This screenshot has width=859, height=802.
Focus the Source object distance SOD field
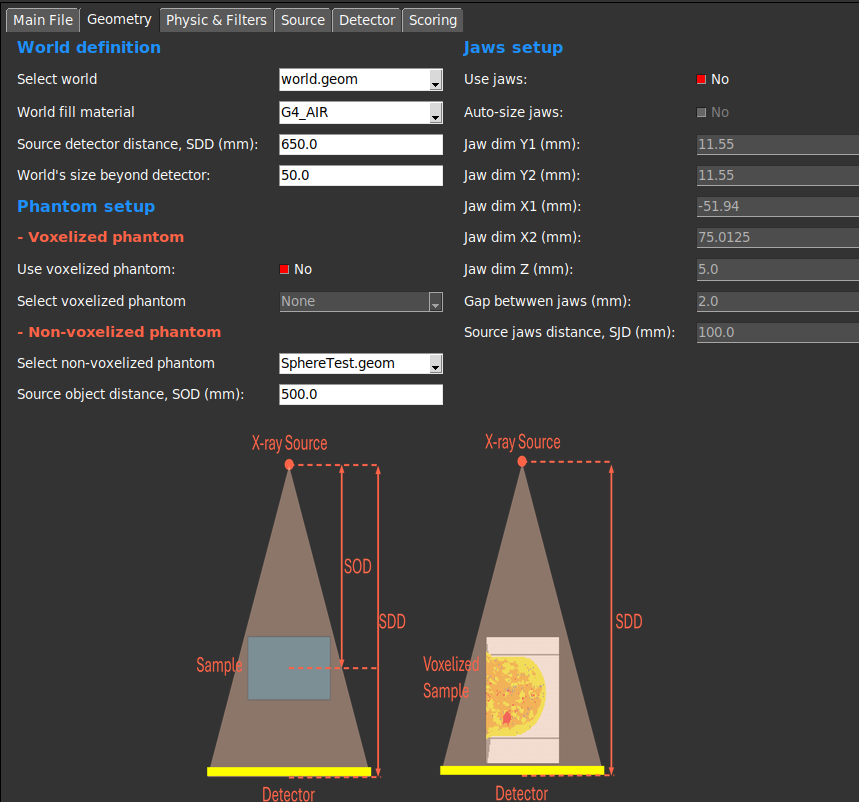click(360, 395)
